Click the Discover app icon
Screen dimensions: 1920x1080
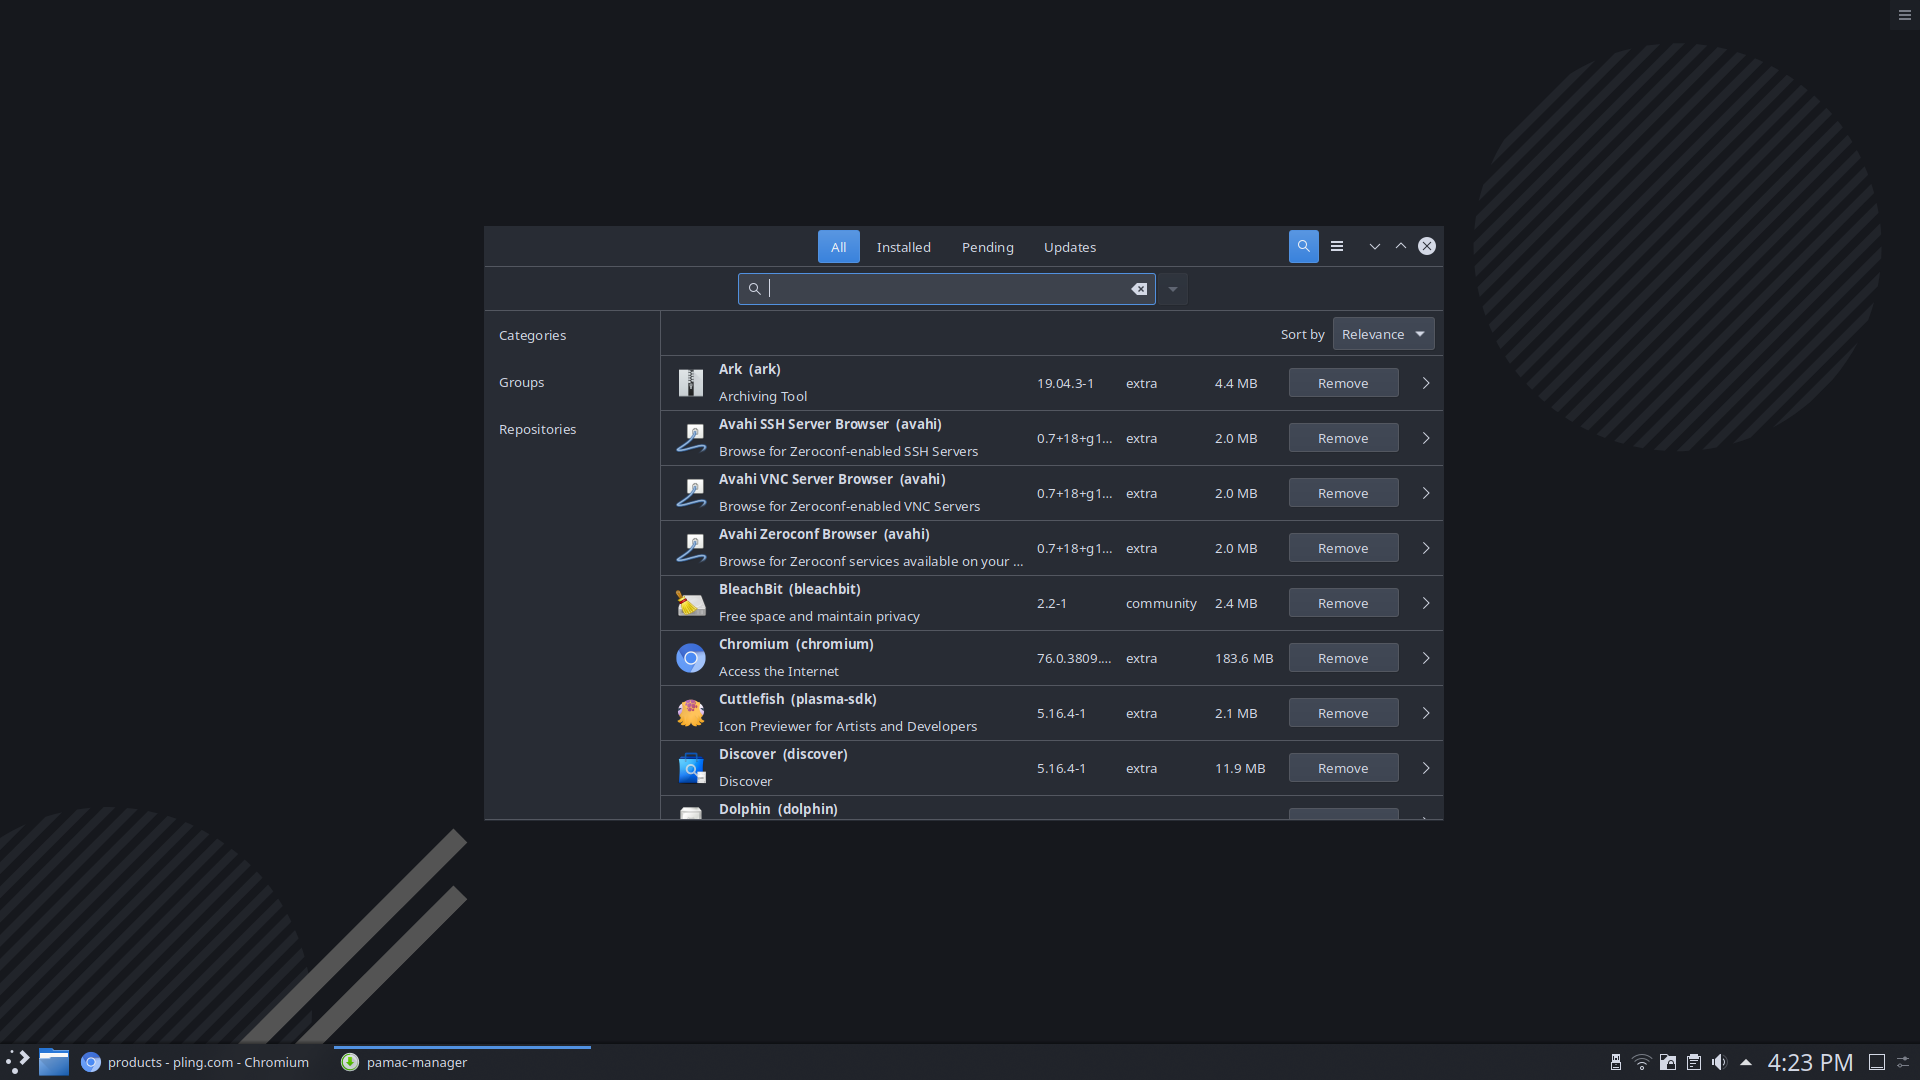(691, 768)
